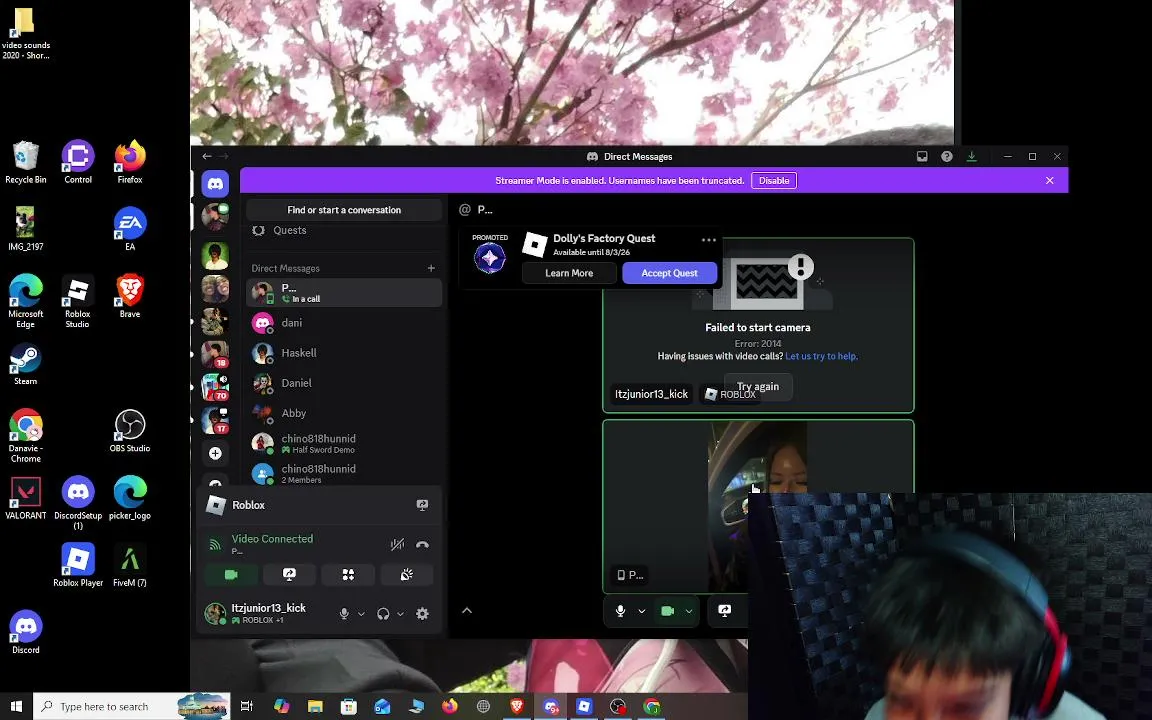The height and width of the screenshot is (720, 1152).
Task: Open conversation with Daniel
Action: (x=344, y=383)
